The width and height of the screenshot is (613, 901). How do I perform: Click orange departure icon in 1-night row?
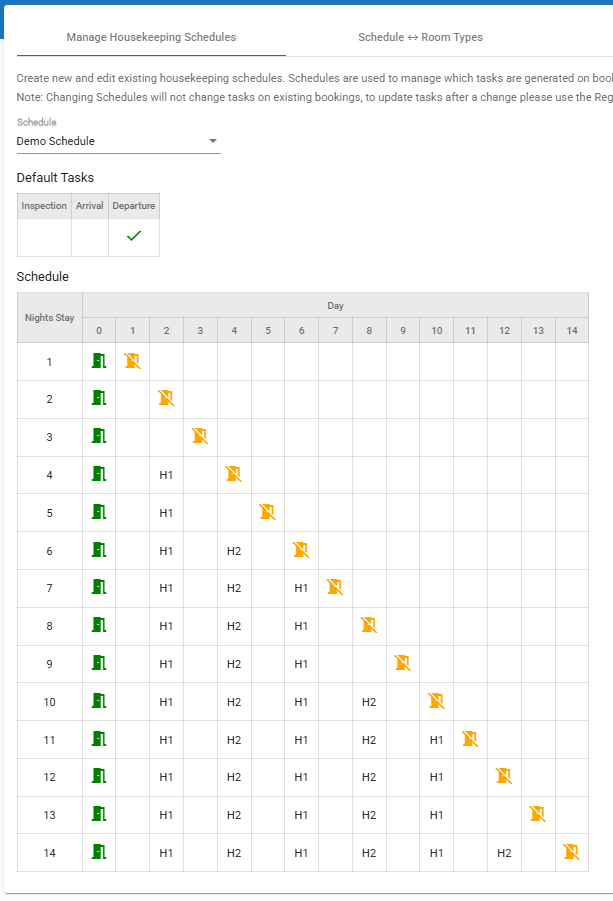[132, 361]
